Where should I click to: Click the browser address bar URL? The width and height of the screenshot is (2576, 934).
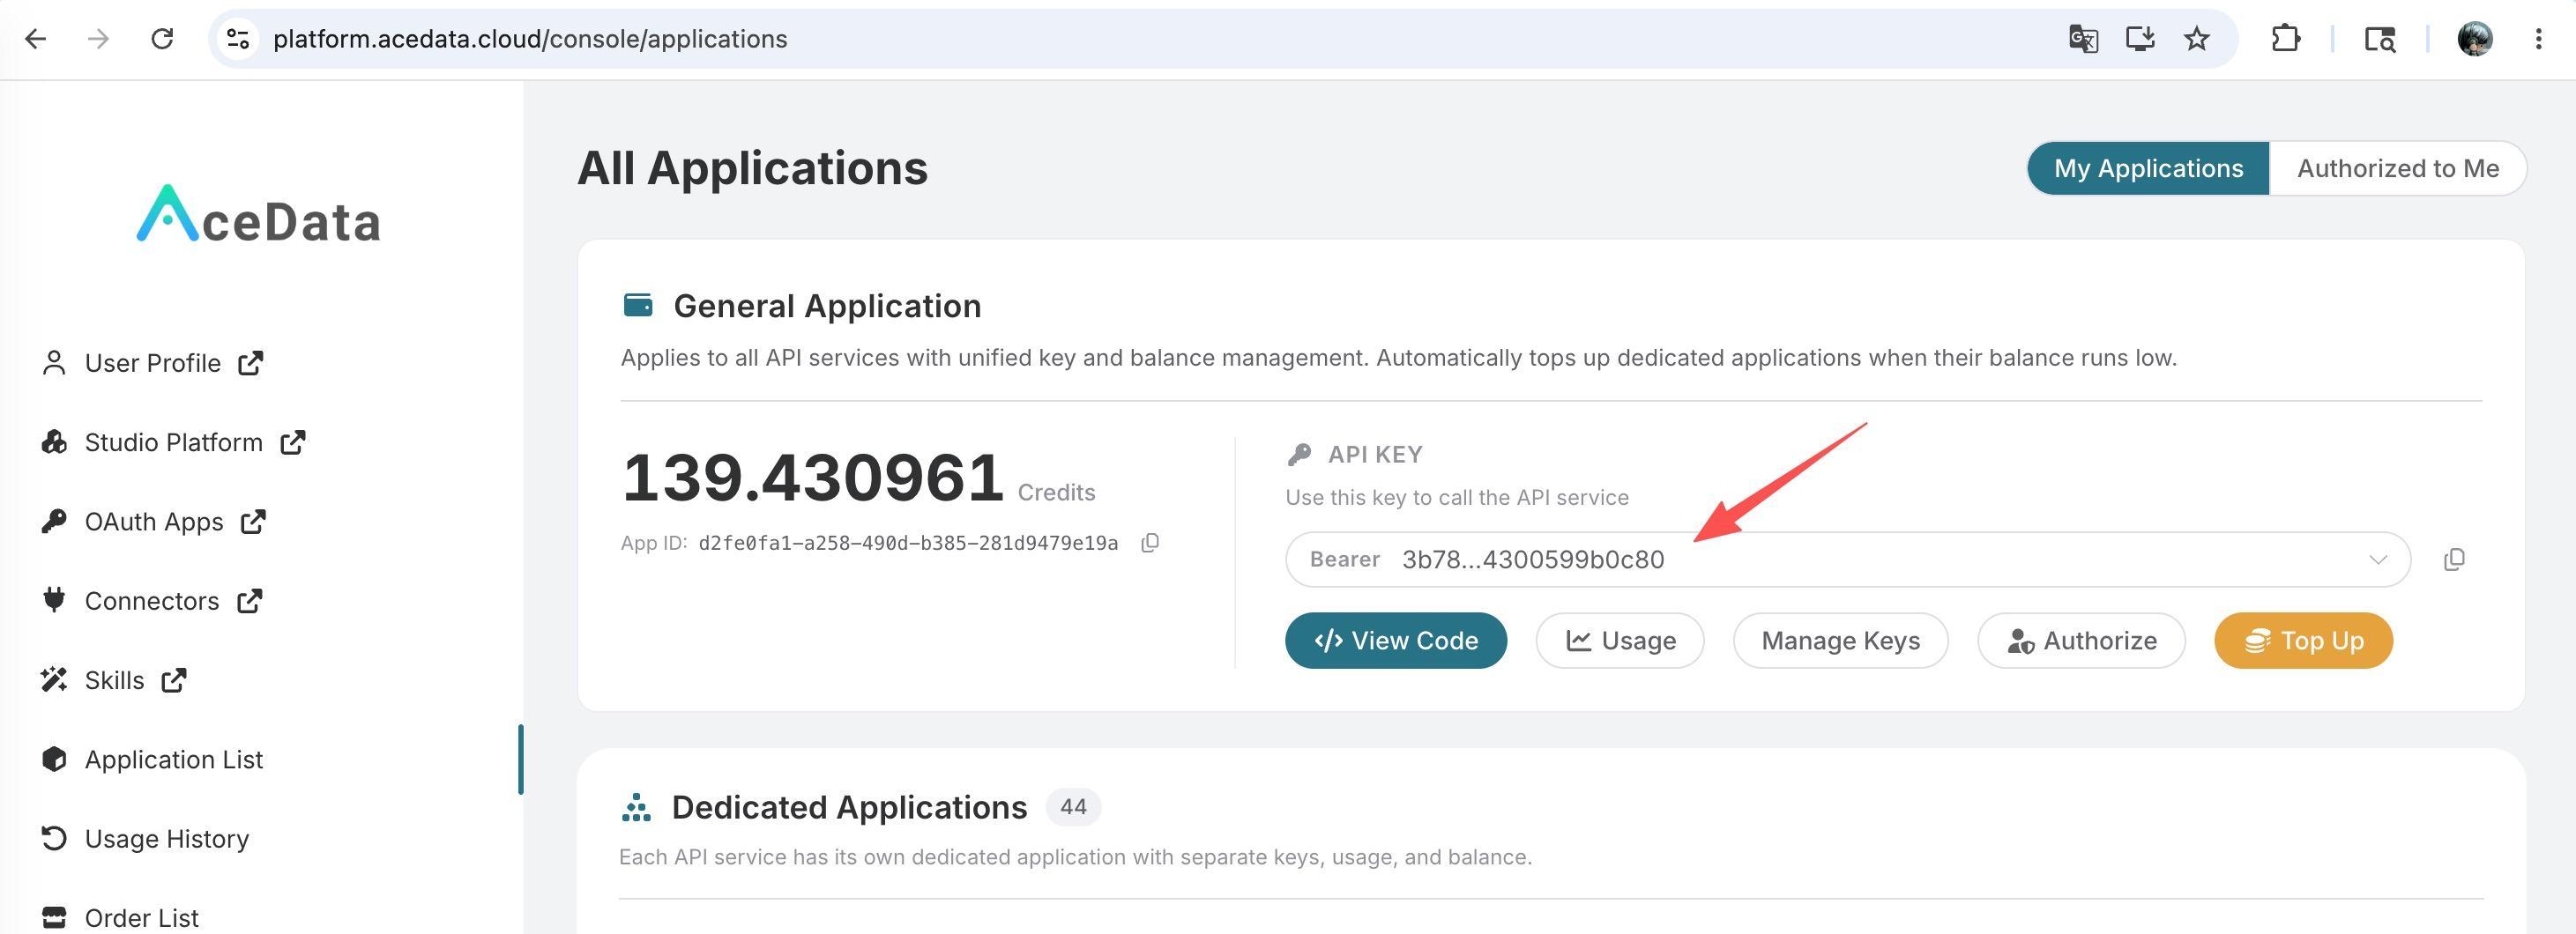pyautogui.click(x=530, y=39)
